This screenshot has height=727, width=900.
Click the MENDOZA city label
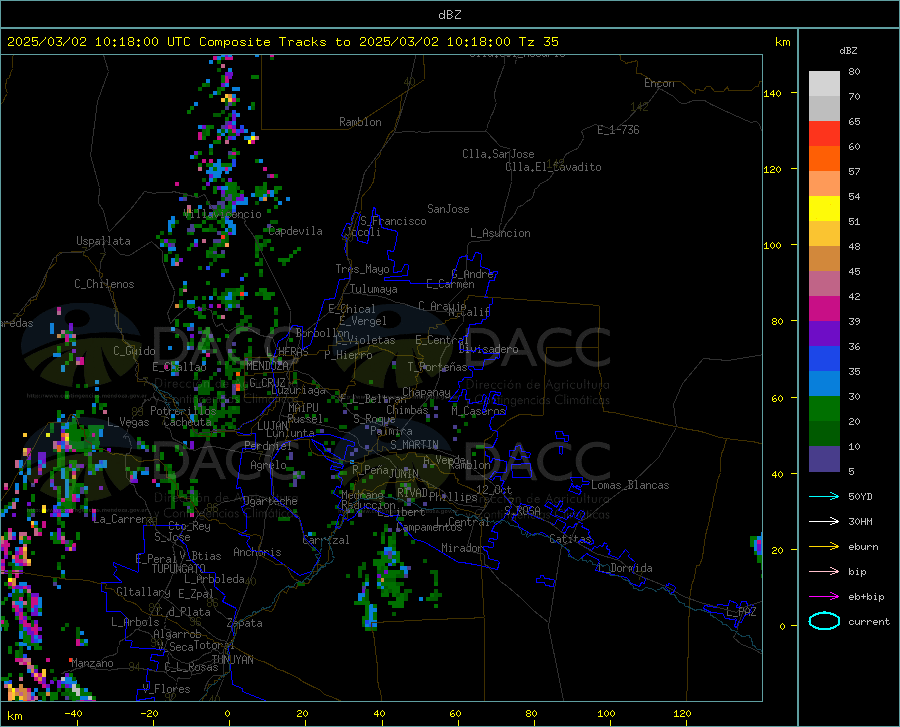267,366
